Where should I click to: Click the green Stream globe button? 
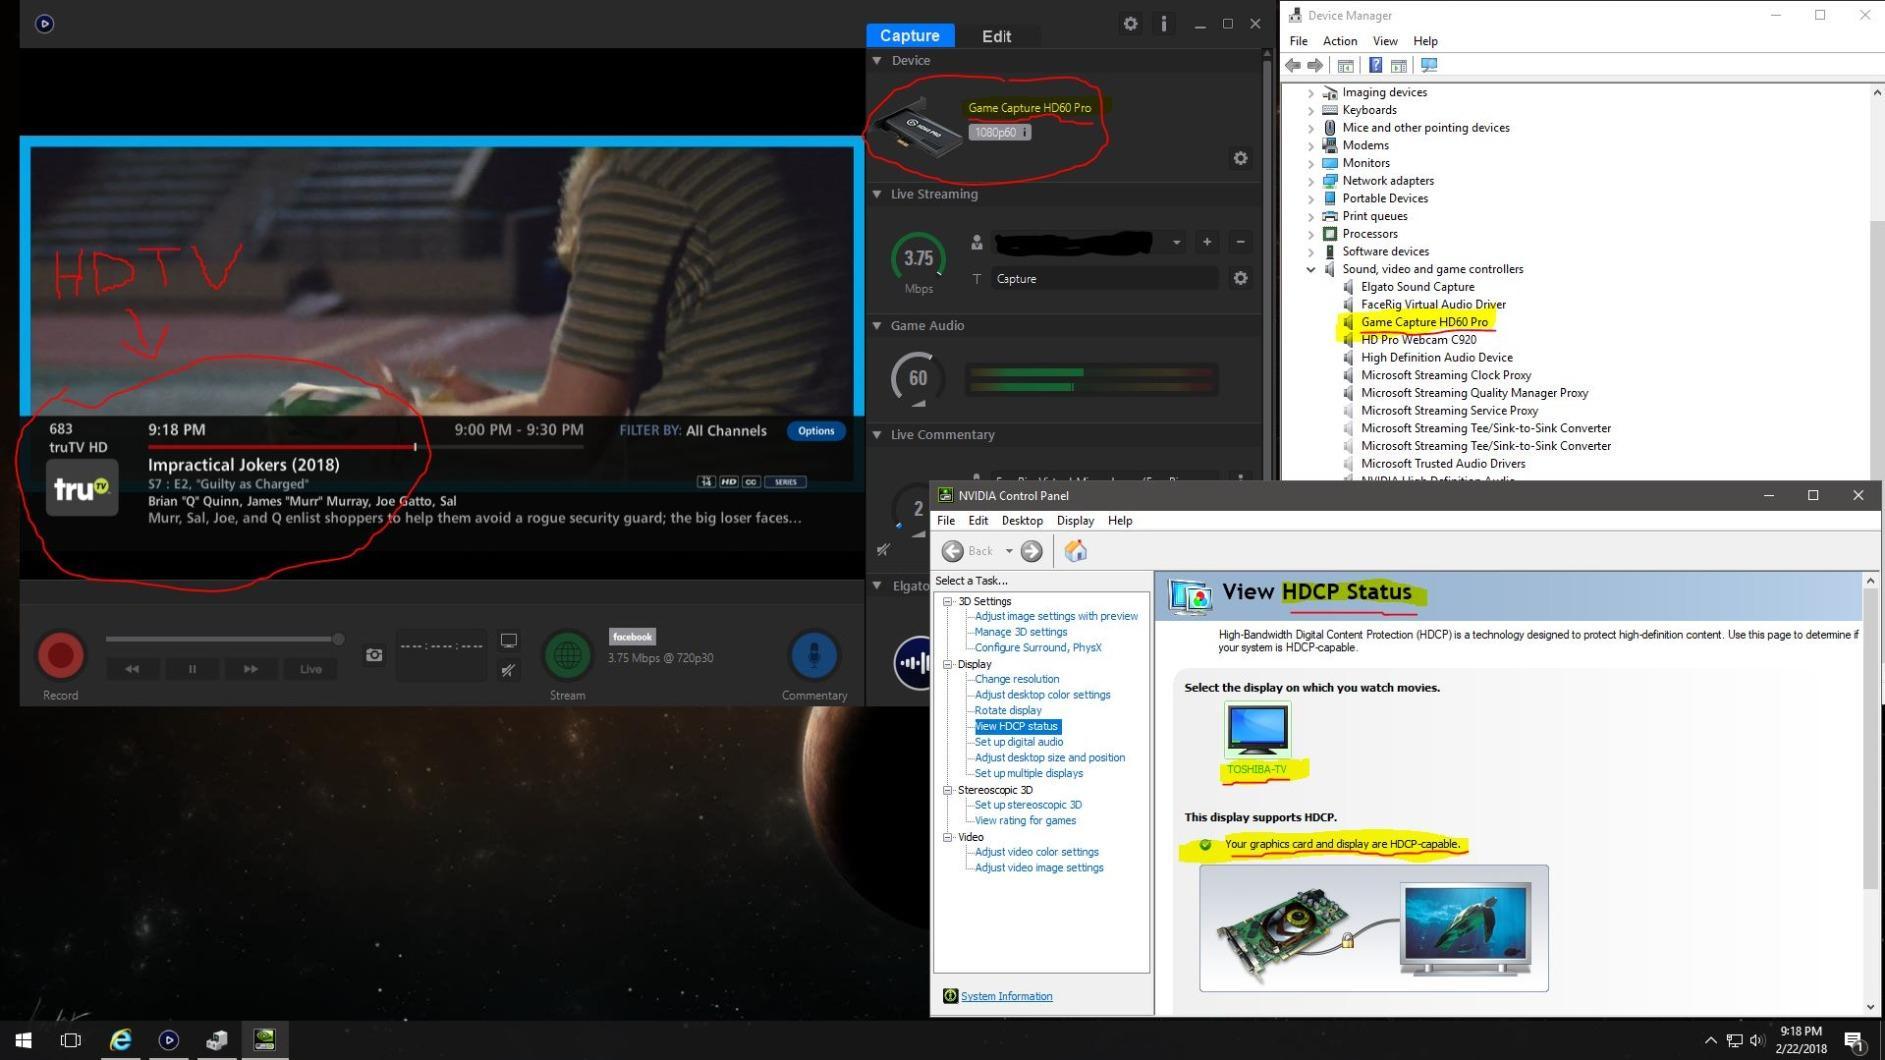coord(567,655)
